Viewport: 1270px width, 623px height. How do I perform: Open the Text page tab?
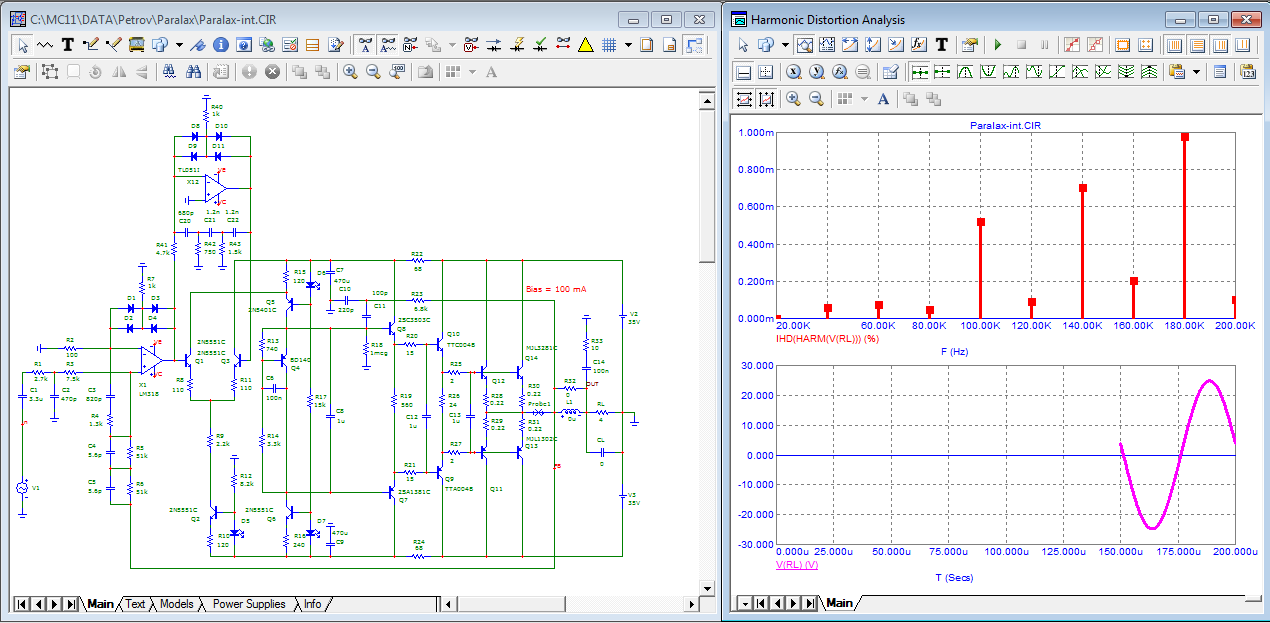pyautogui.click(x=135, y=604)
